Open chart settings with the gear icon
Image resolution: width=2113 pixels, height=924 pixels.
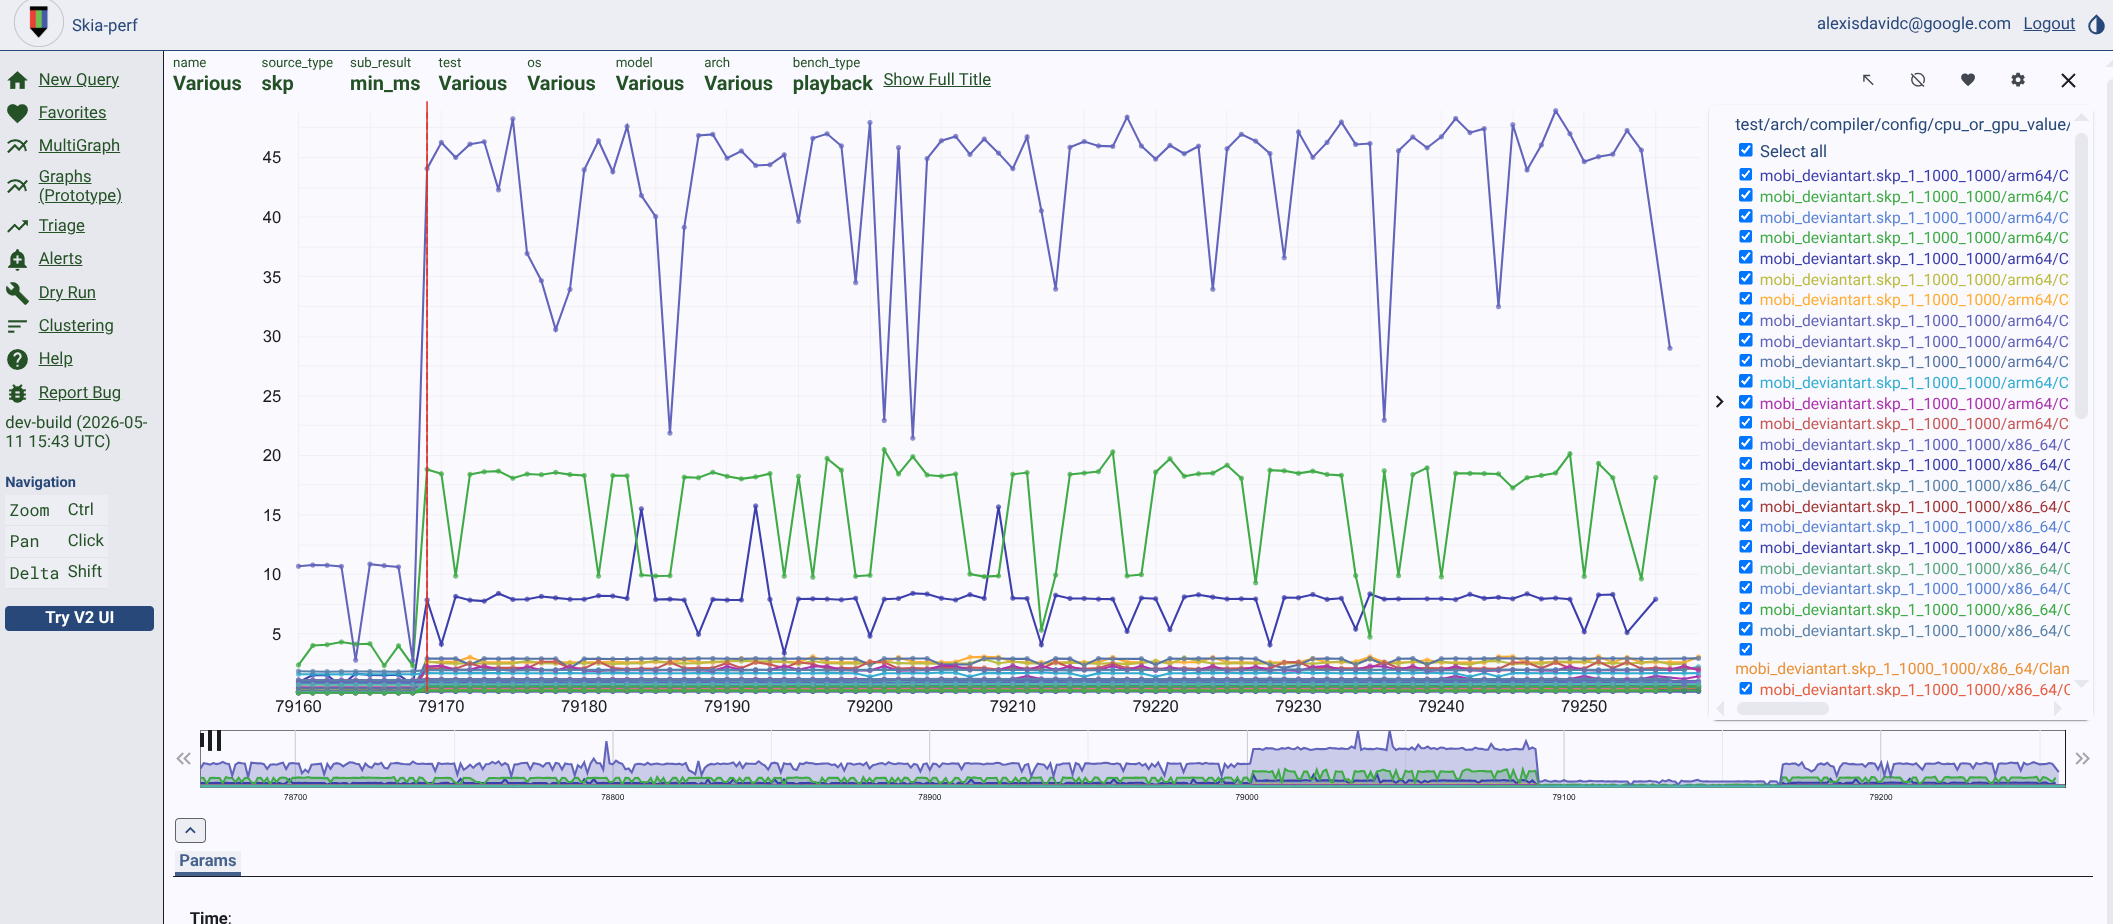[x=2018, y=80]
